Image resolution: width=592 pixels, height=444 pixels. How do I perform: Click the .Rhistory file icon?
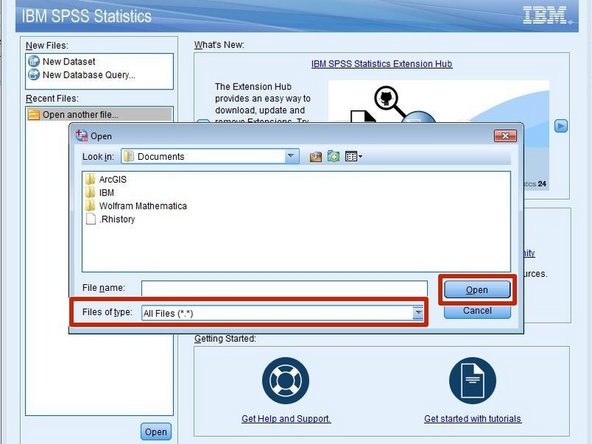coord(91,219)
